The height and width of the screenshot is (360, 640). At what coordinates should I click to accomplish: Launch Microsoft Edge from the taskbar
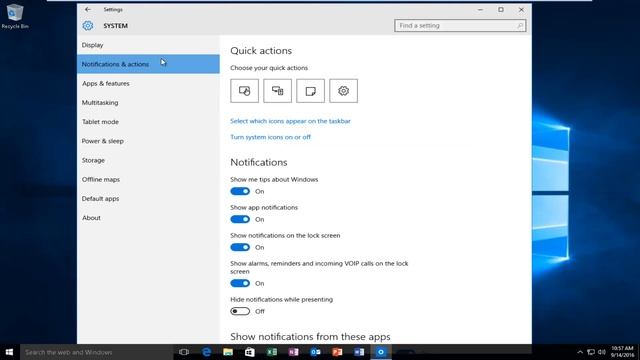click(207, 352)
